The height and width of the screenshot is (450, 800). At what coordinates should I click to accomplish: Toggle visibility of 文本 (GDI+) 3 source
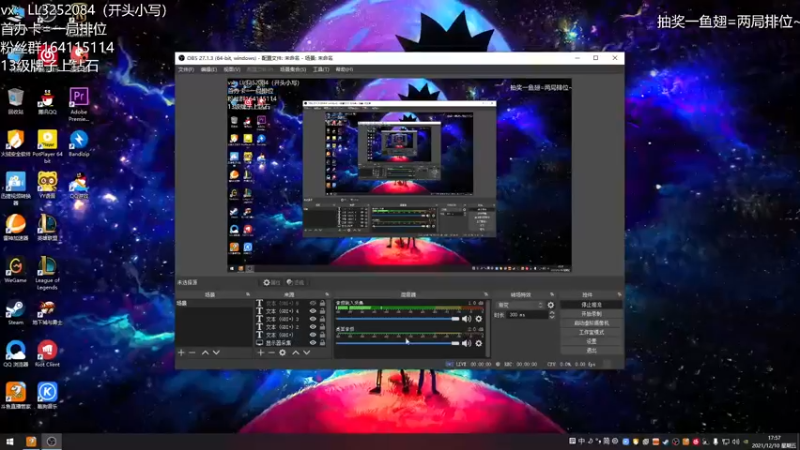[x=313, y=319]
